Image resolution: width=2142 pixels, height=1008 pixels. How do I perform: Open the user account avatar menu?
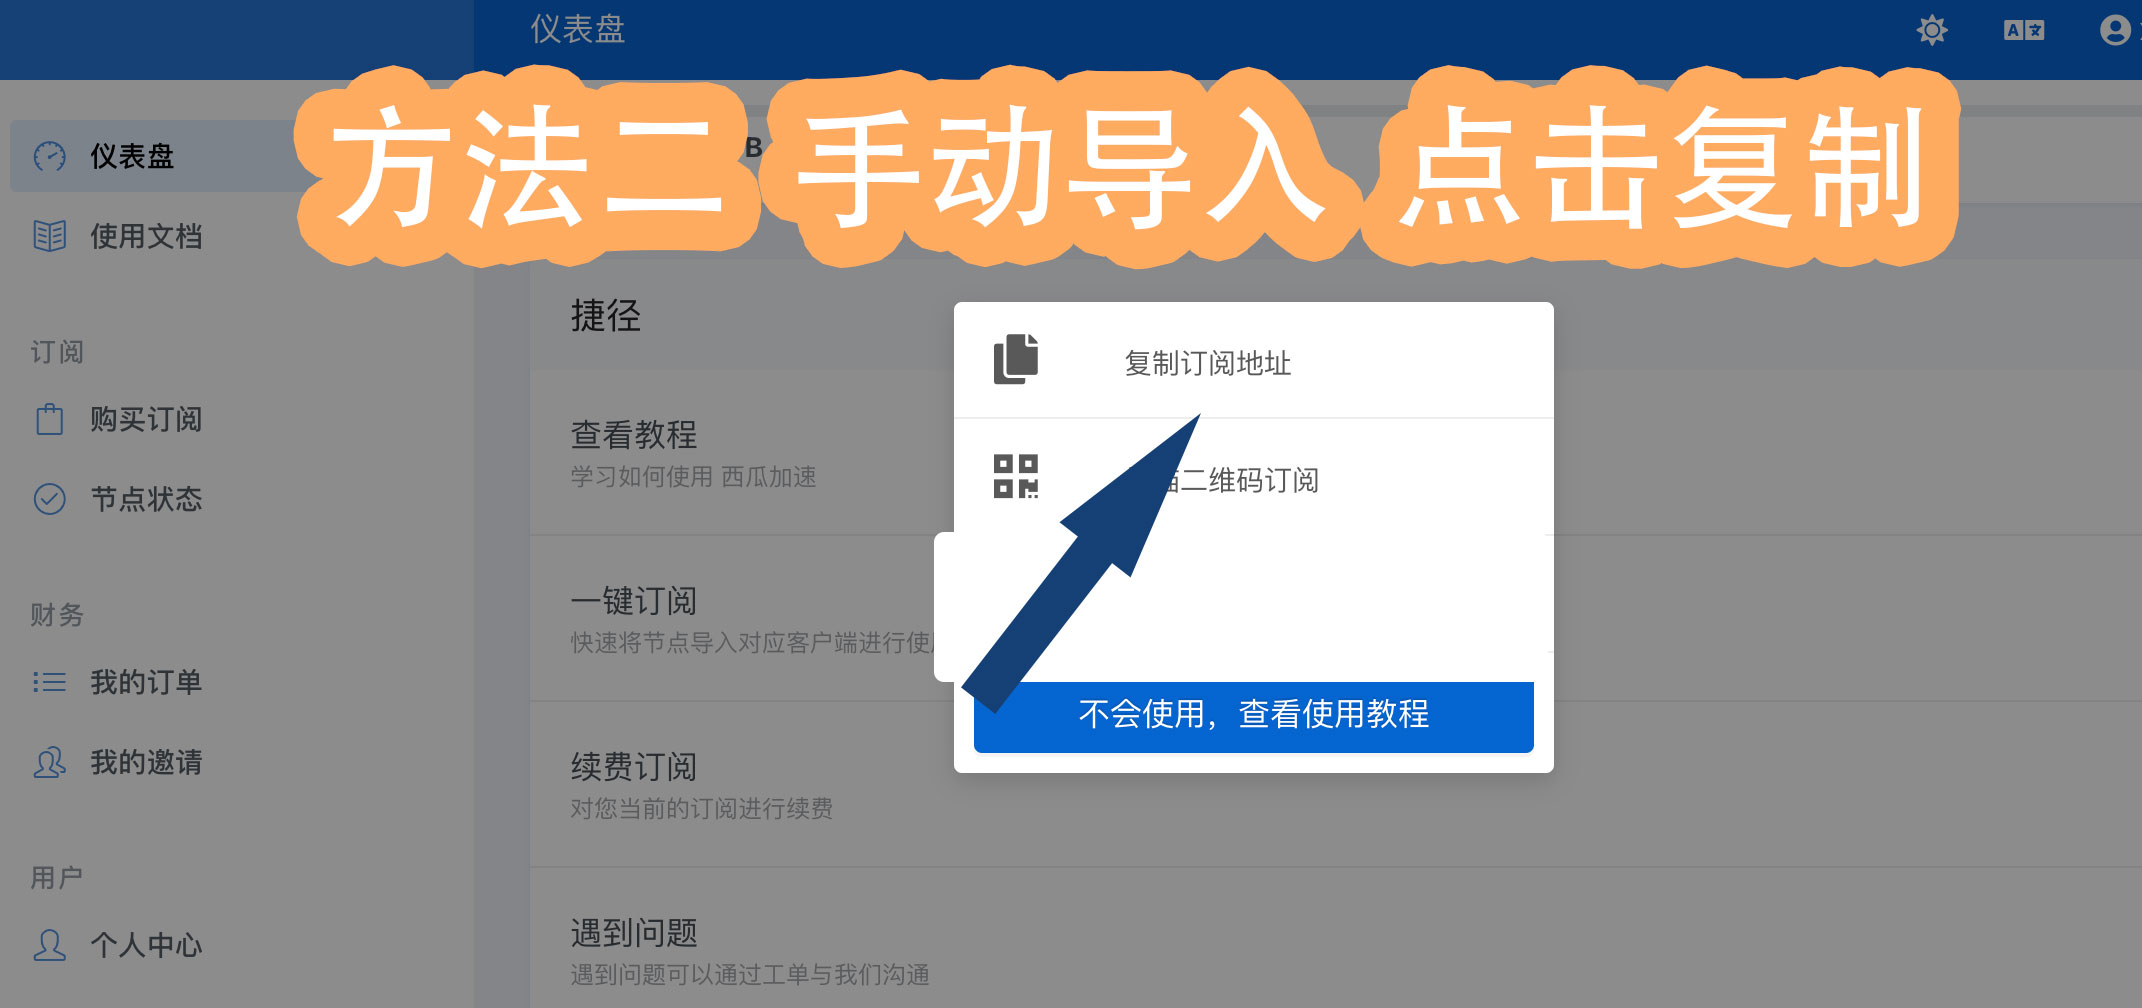(2116, 30)
